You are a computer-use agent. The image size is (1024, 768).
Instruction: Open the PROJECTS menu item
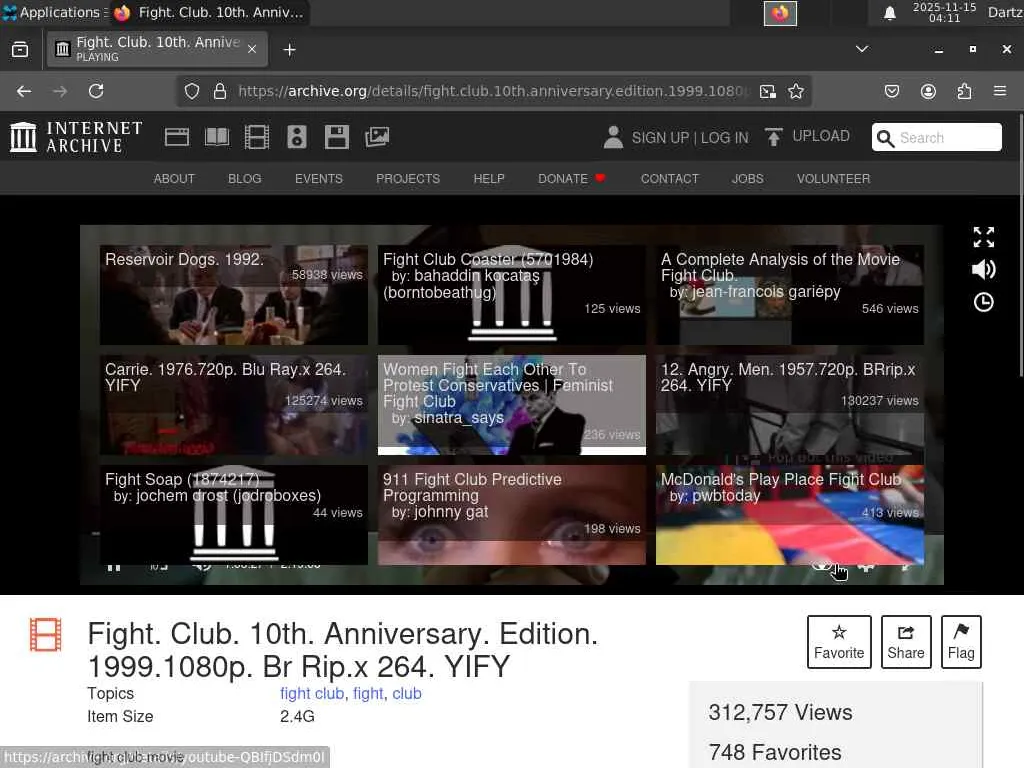pyautogui.click(x=408, y=179)
